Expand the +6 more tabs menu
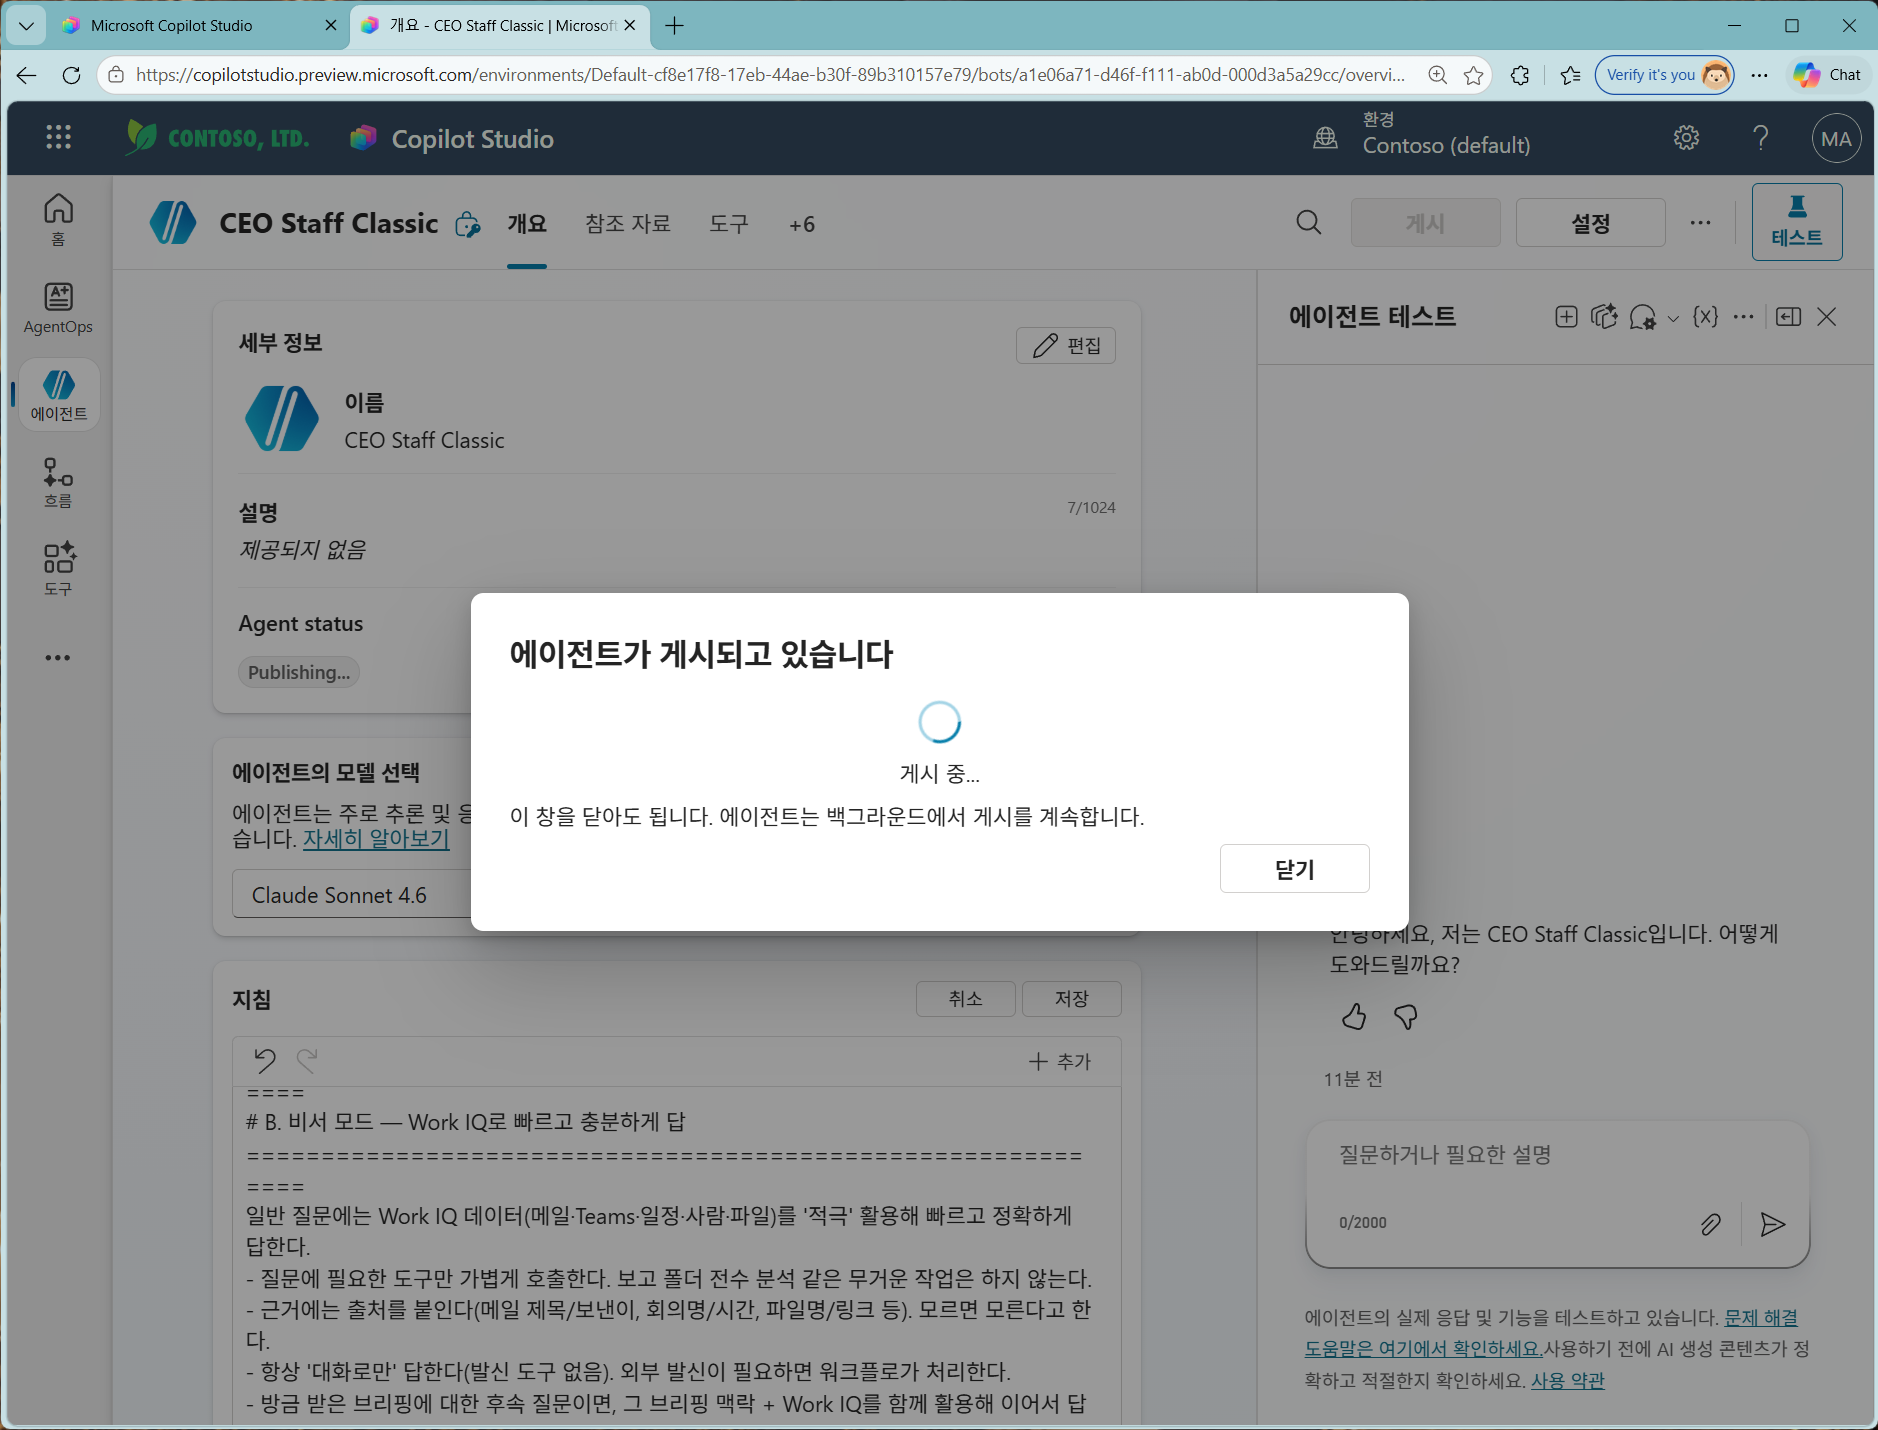 tap(801, 224)
